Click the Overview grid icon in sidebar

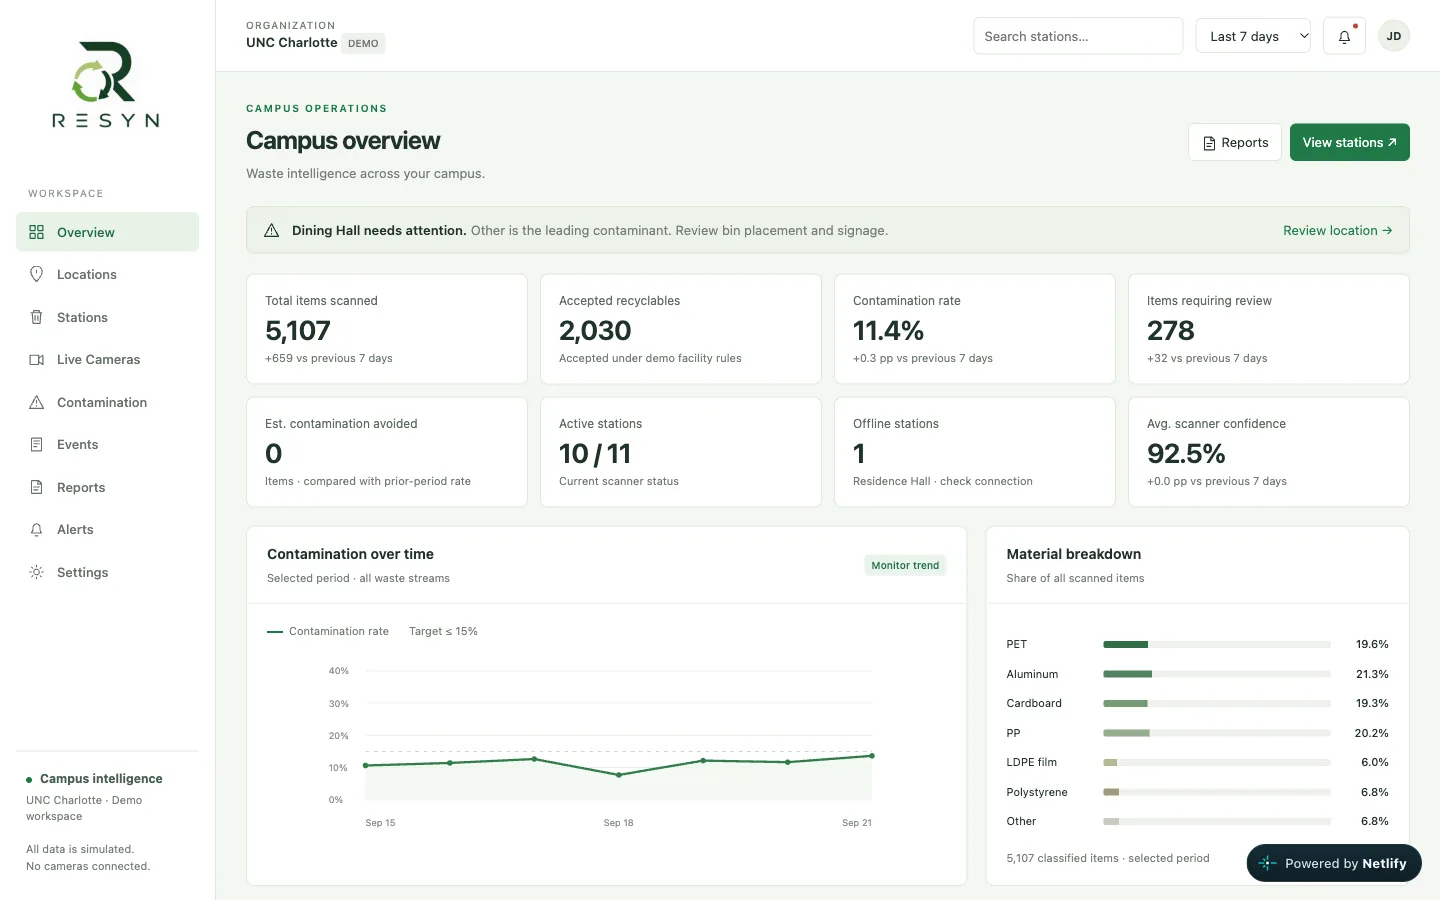click(x=37, y=232)
